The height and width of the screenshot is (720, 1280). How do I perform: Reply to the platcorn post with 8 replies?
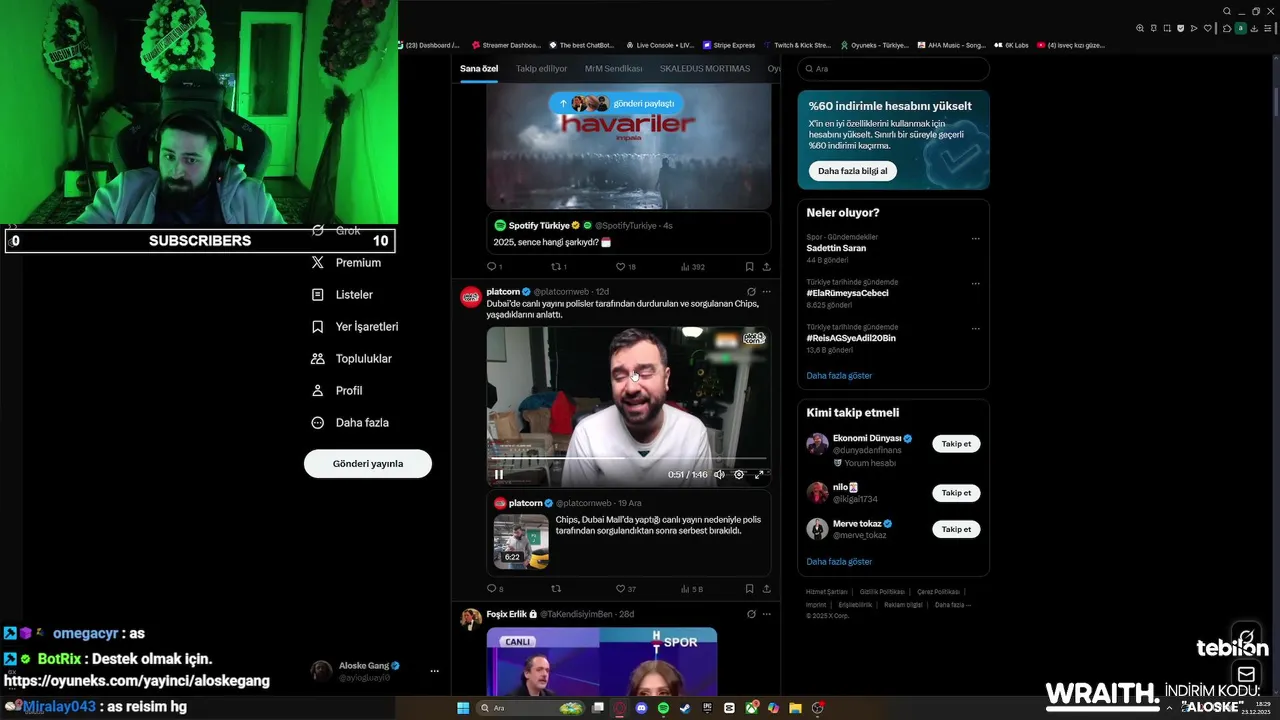point(494,589)
